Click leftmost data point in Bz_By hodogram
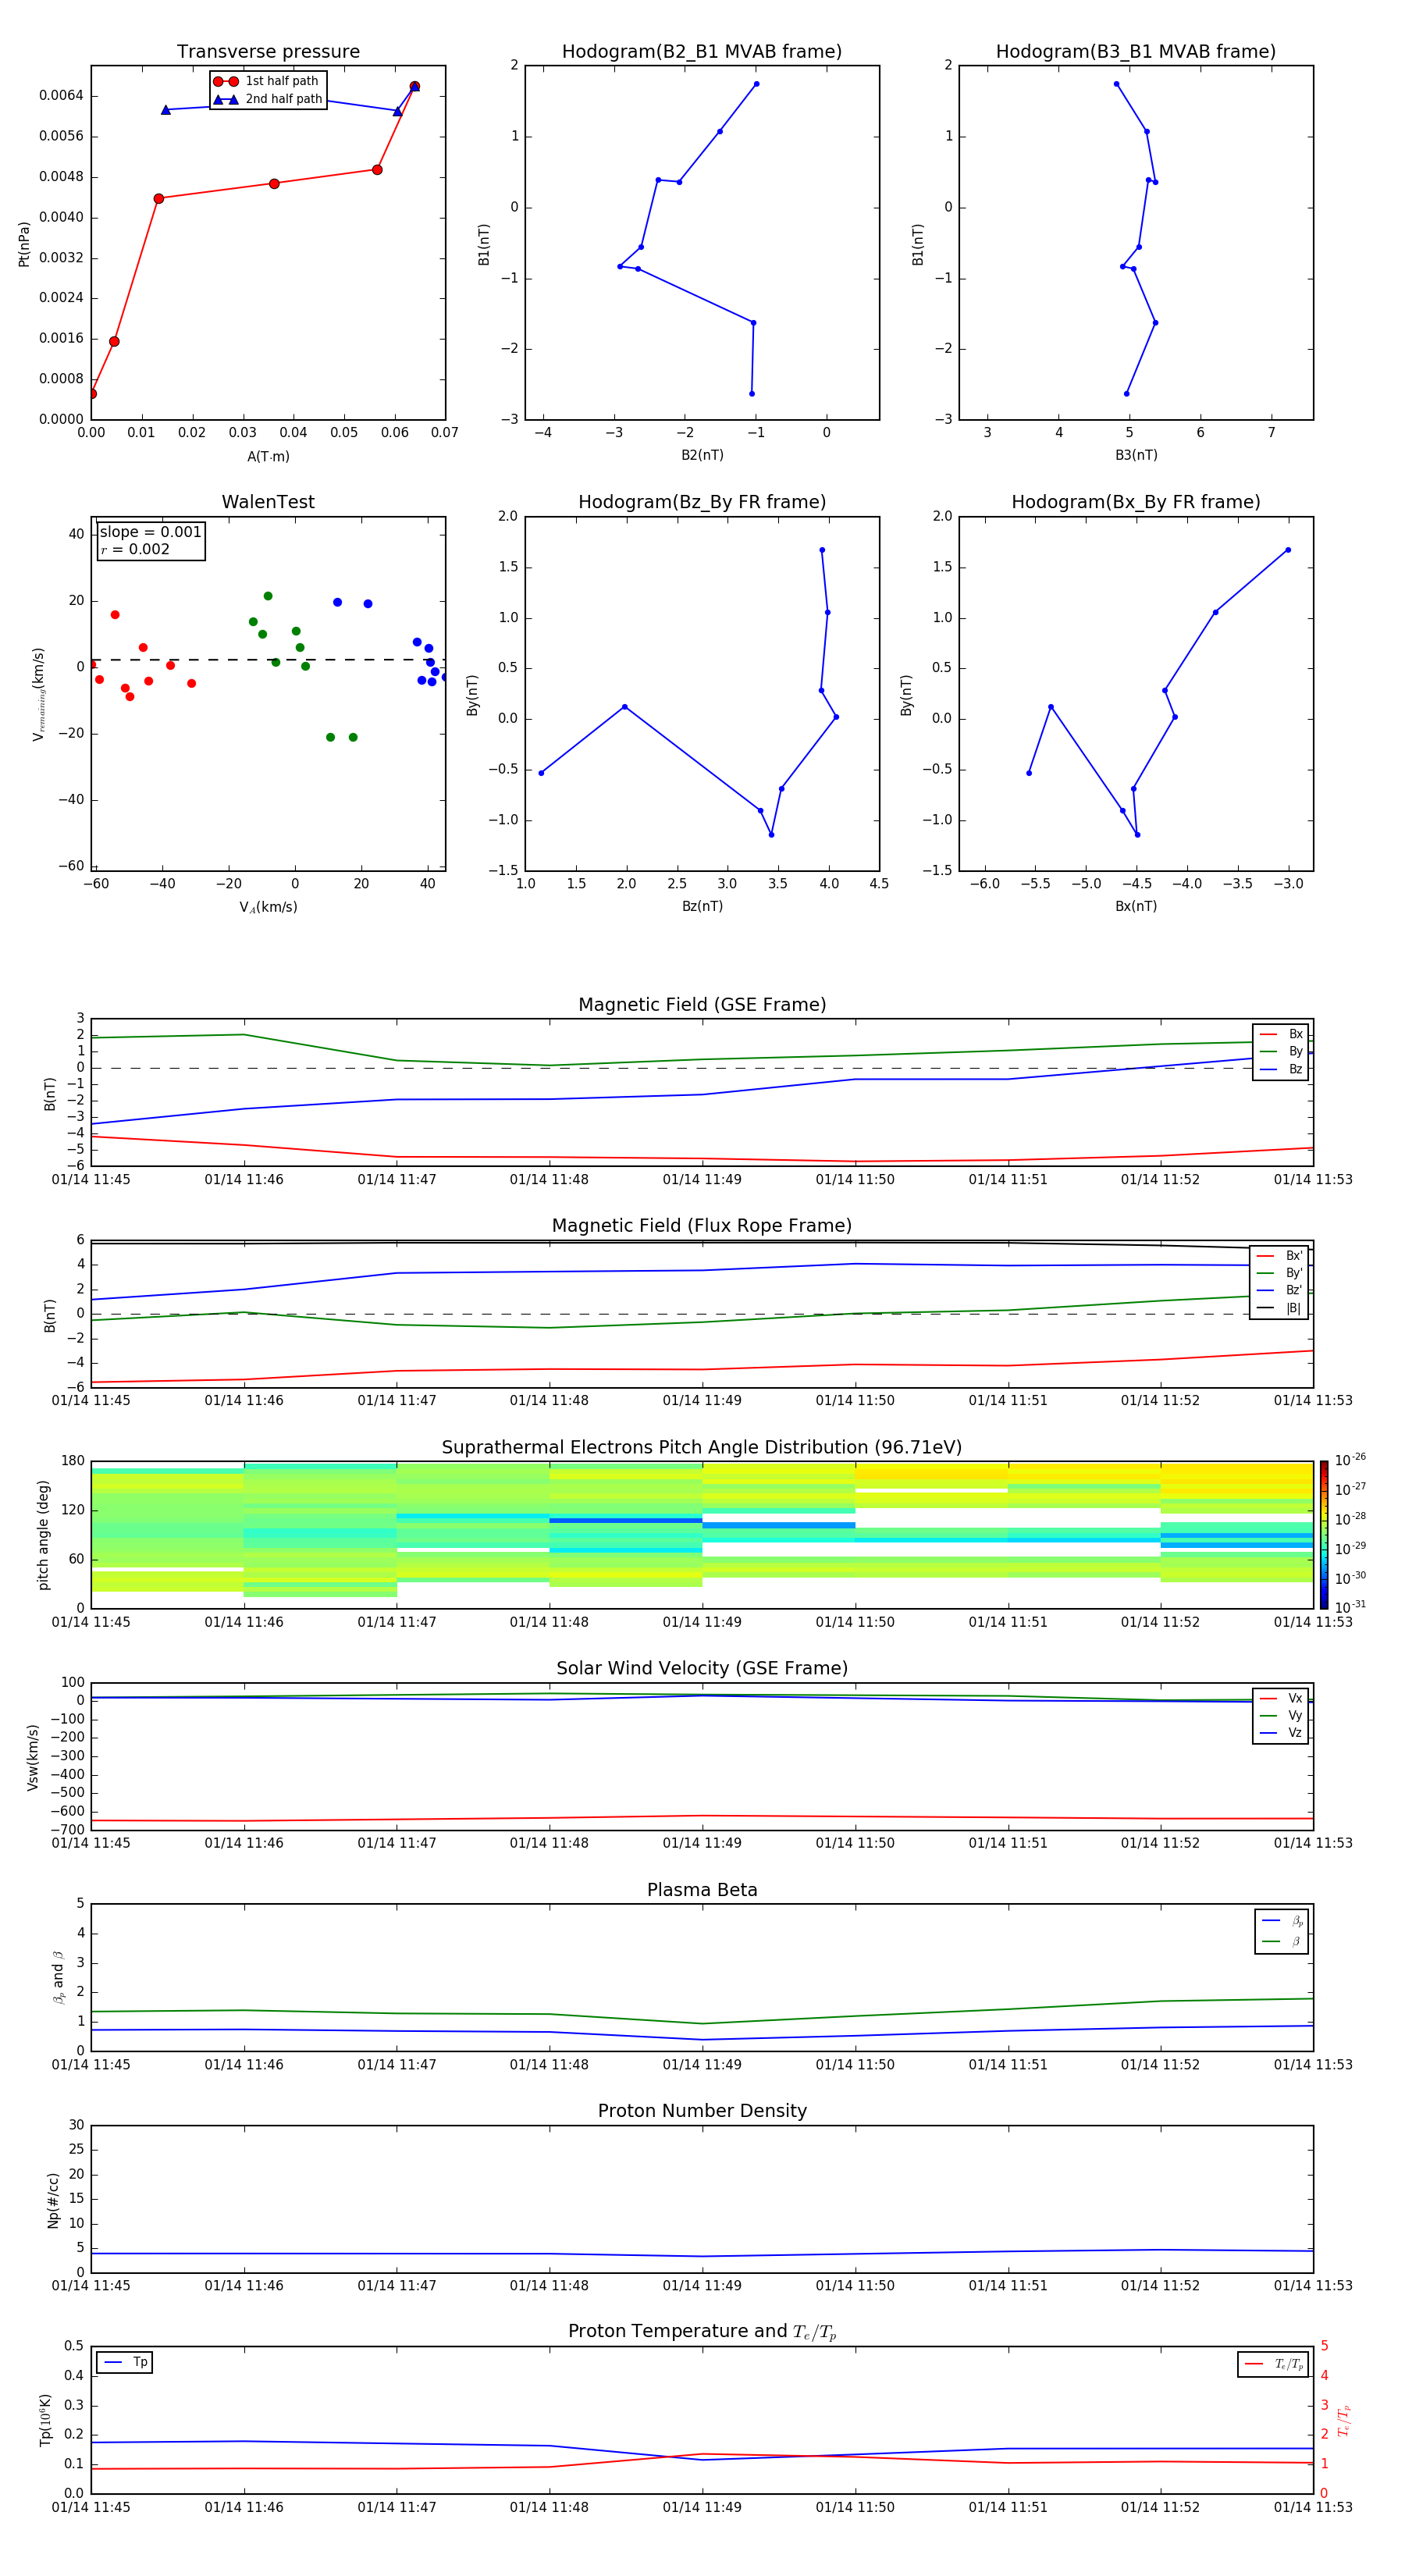 tap(541, 773)
